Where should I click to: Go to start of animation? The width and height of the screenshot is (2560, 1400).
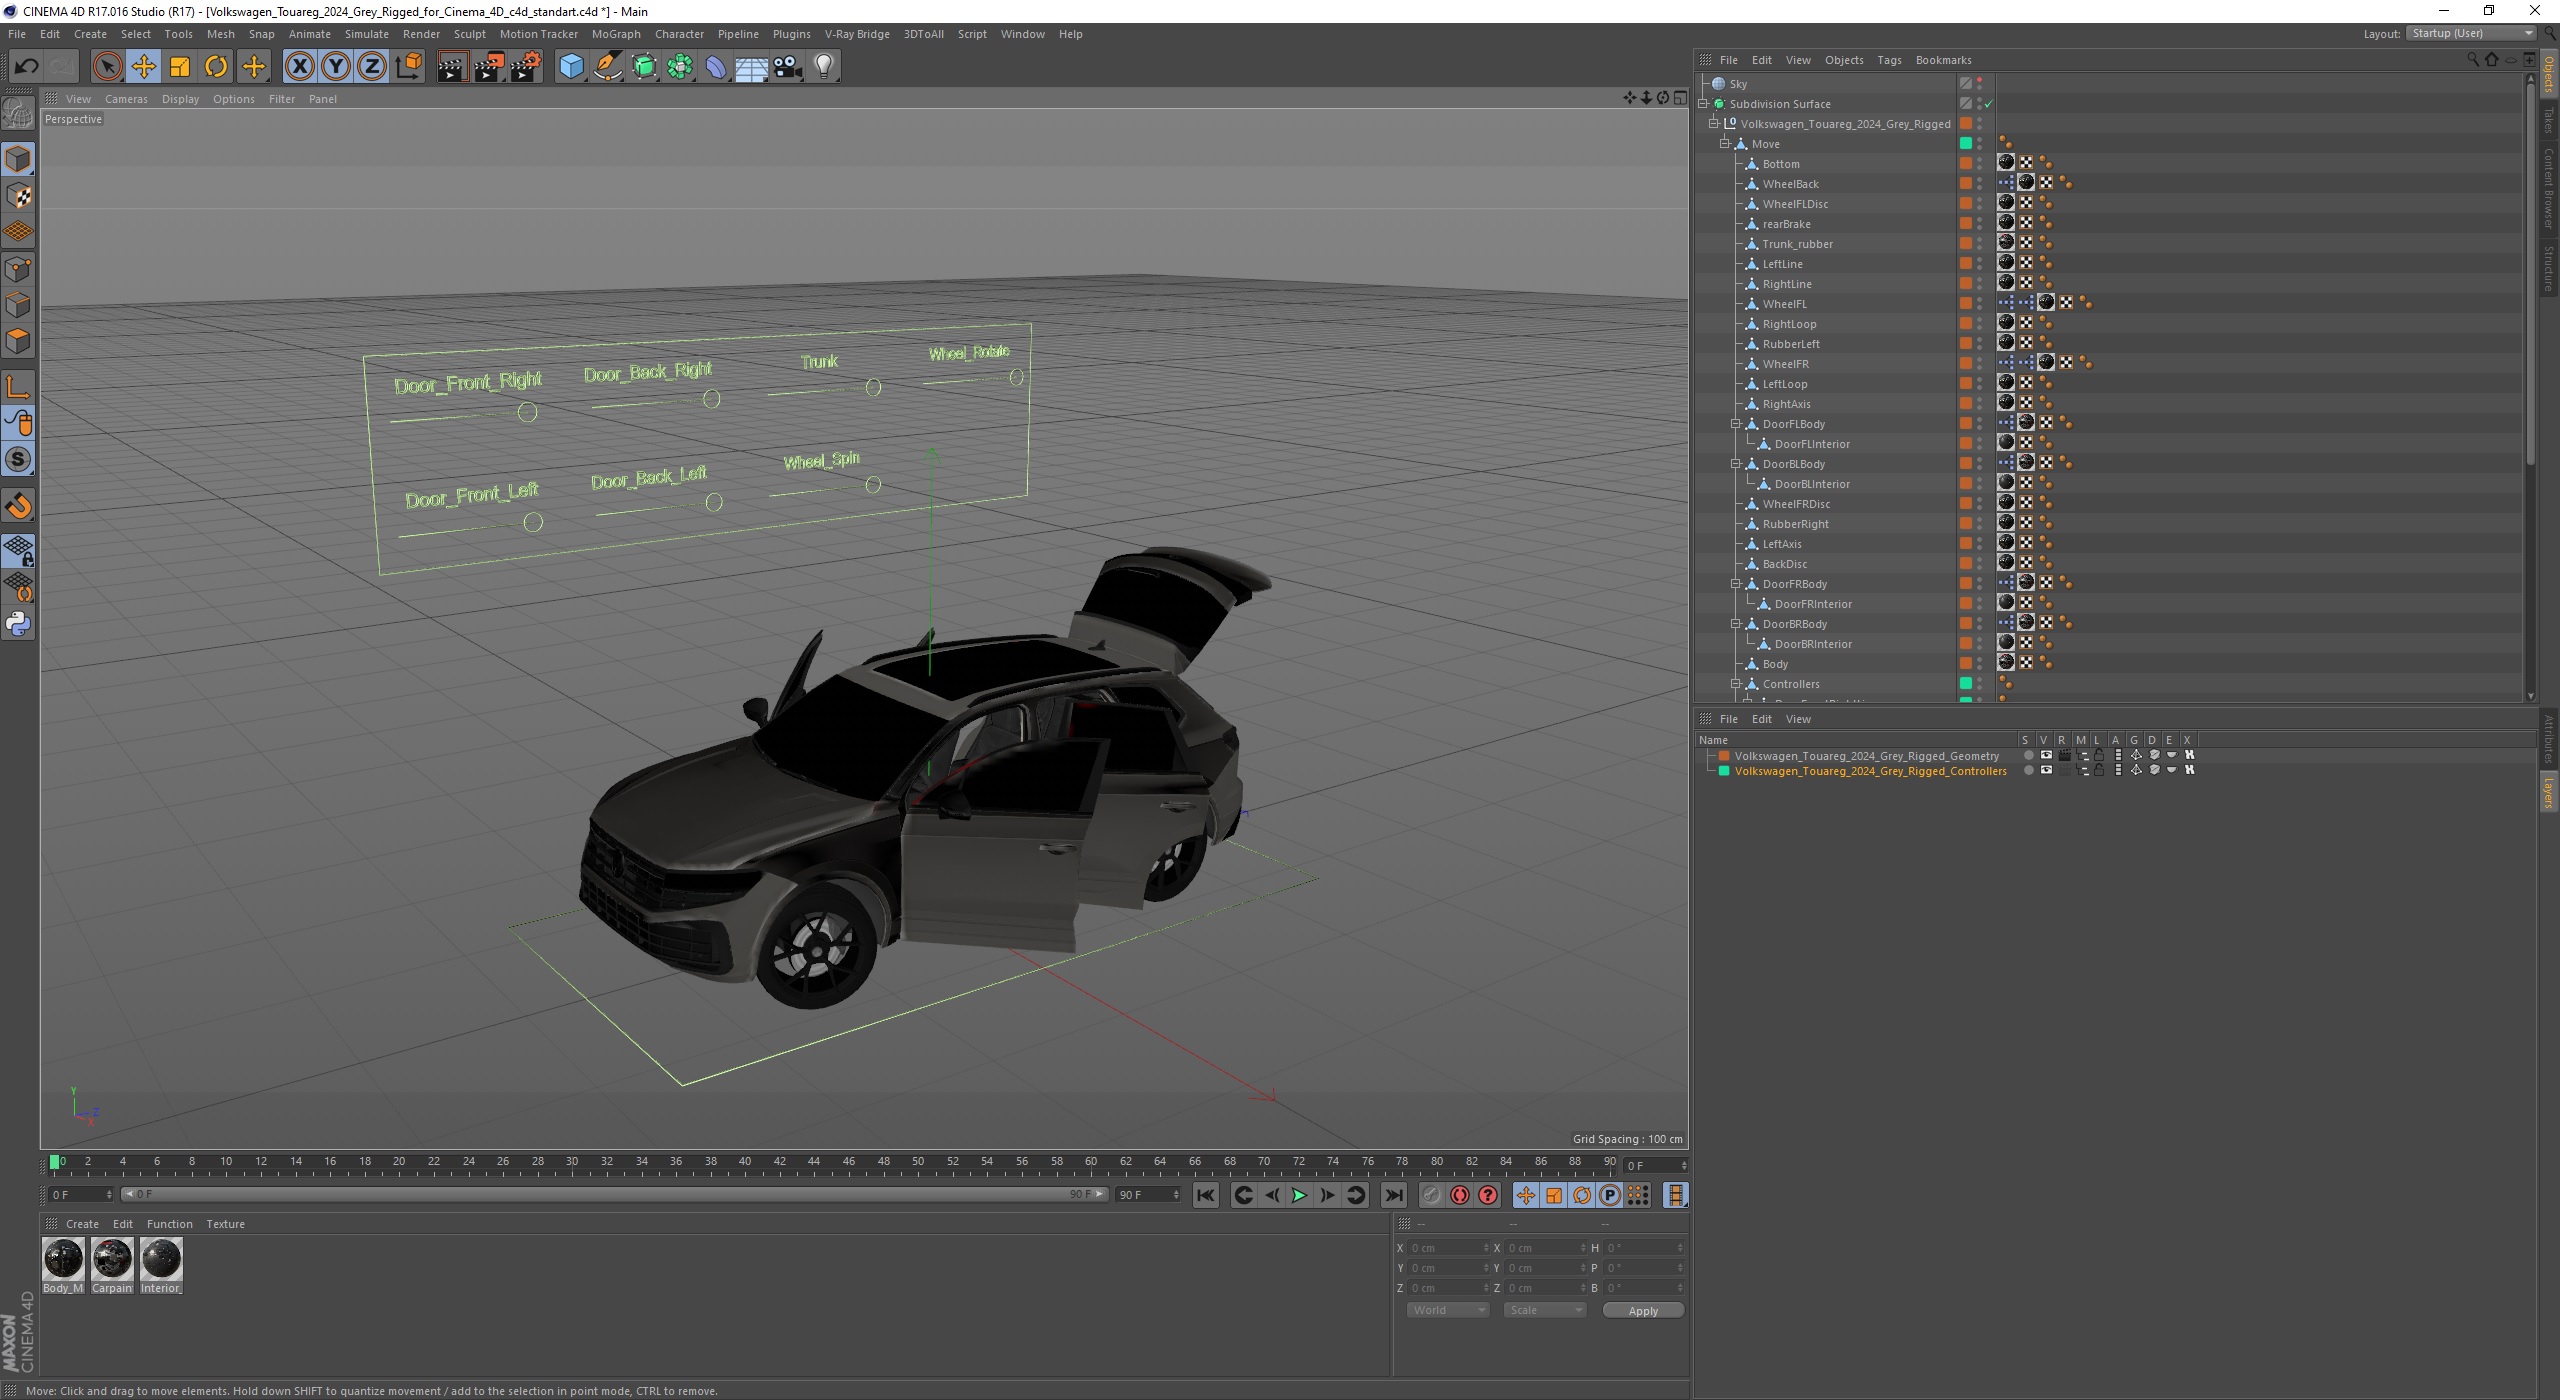1206,1195
